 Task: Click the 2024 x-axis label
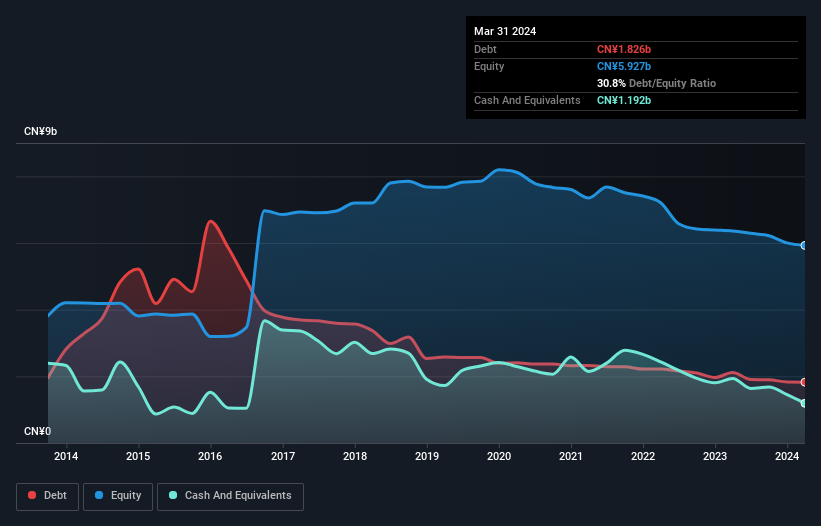787,456
